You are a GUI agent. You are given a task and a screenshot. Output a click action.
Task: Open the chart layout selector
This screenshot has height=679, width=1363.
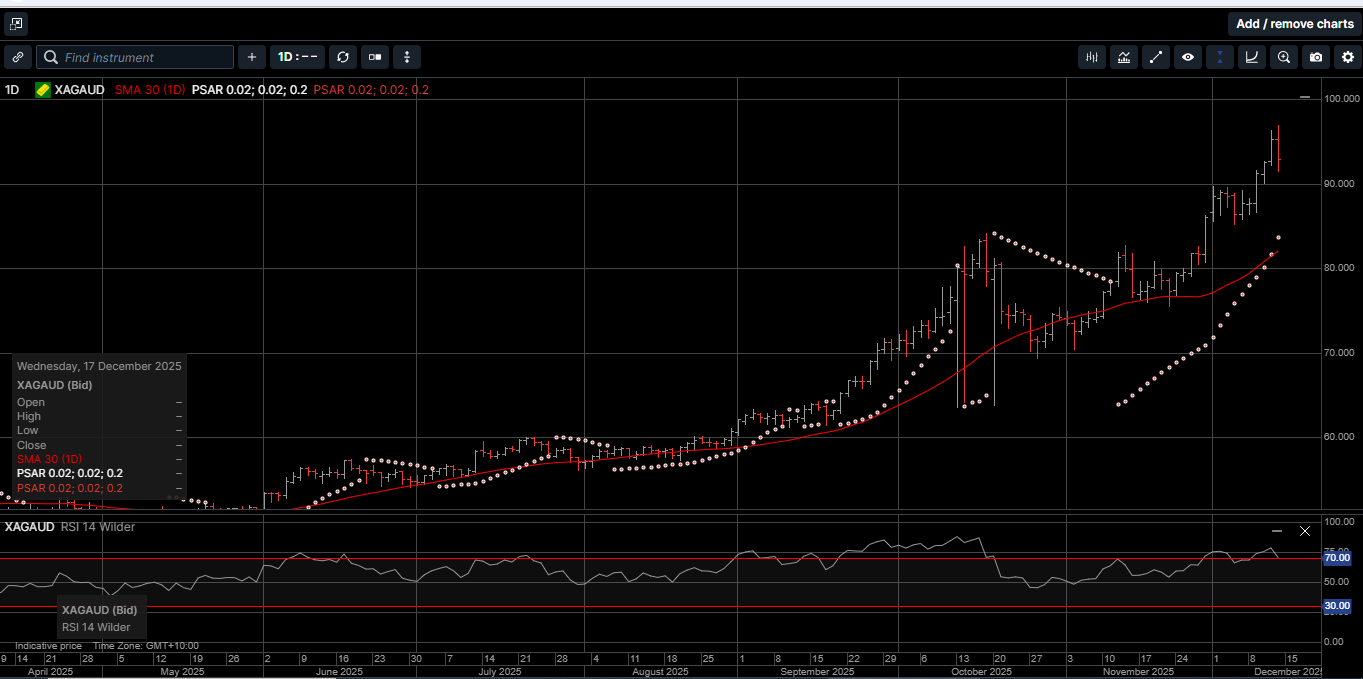374,57
